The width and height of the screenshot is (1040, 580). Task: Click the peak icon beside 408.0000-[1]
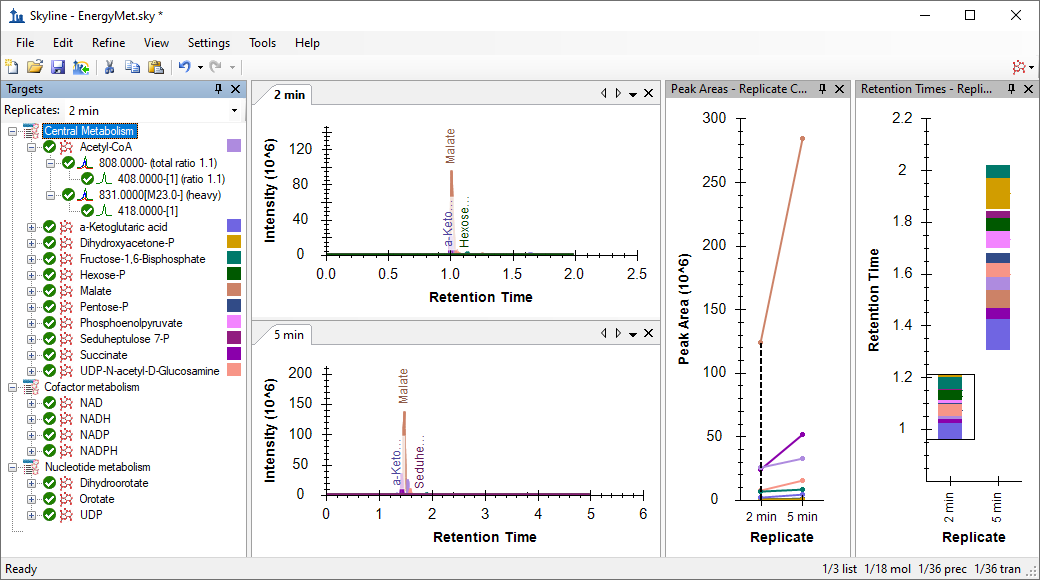pos(105,179)
